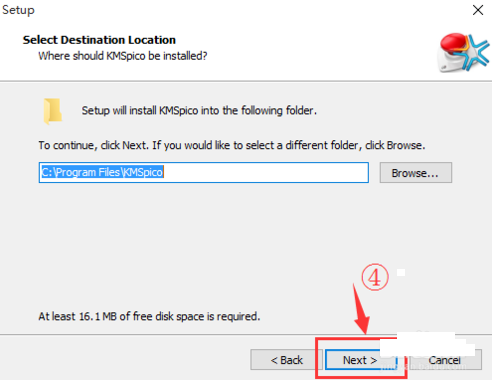This screenshot has width=492, height=380.
Task: Open the Browse... folder dialog
Action: pos(416,173)
